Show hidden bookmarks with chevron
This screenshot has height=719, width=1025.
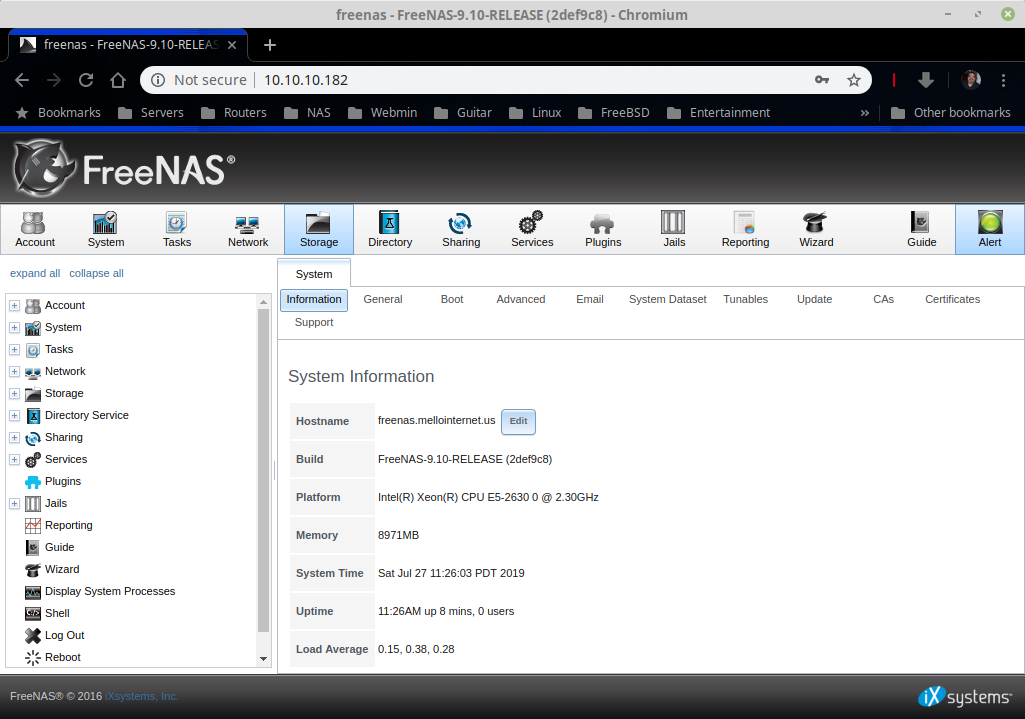click(x=865, y=113)
